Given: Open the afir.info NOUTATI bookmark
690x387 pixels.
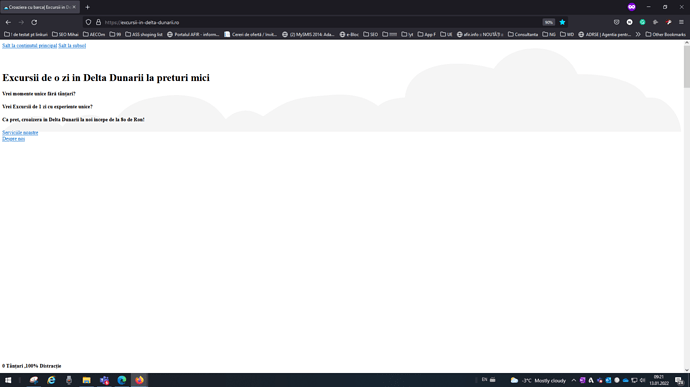Looking at the screenshot, I should tap(480, 34).
